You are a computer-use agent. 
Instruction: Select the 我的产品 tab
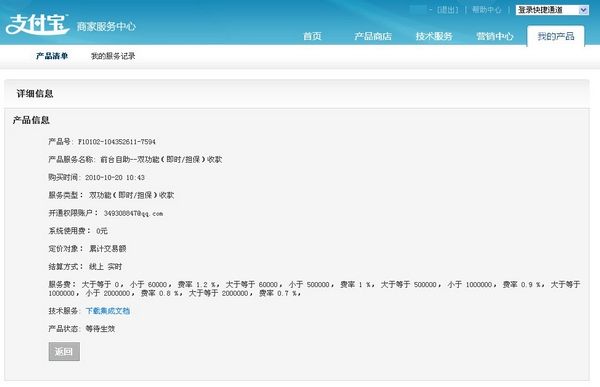[x=556, y=36]
